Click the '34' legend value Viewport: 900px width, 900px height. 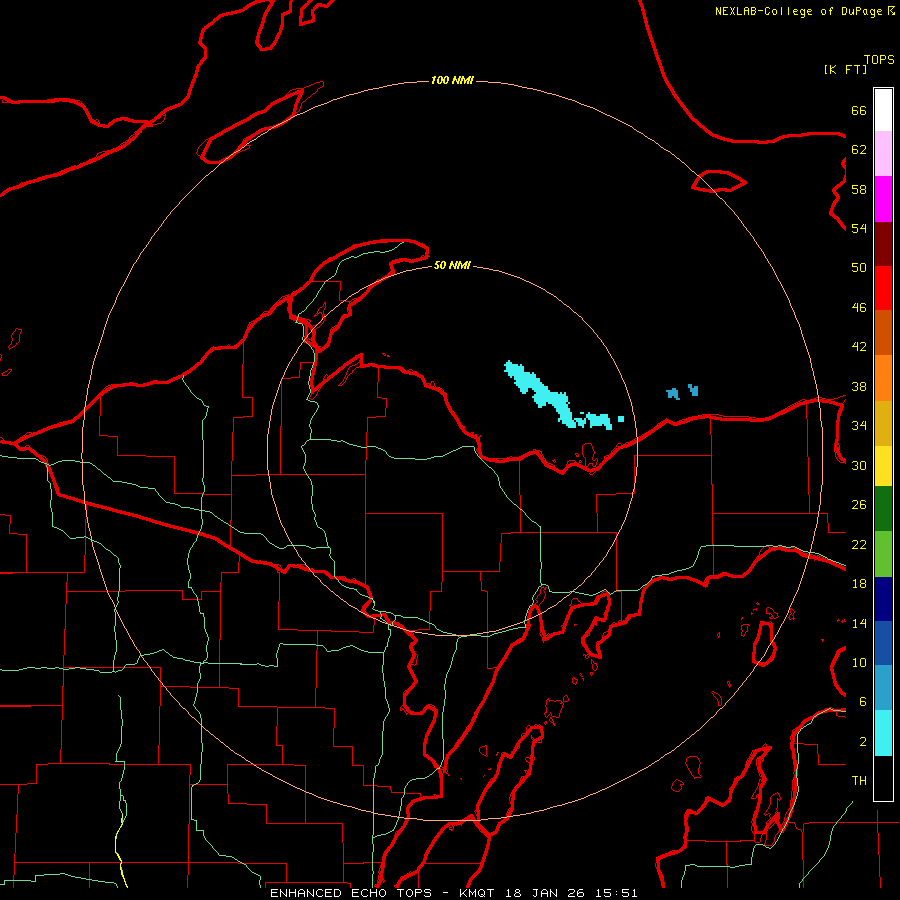pyautogui.click(x=859, y=425)
